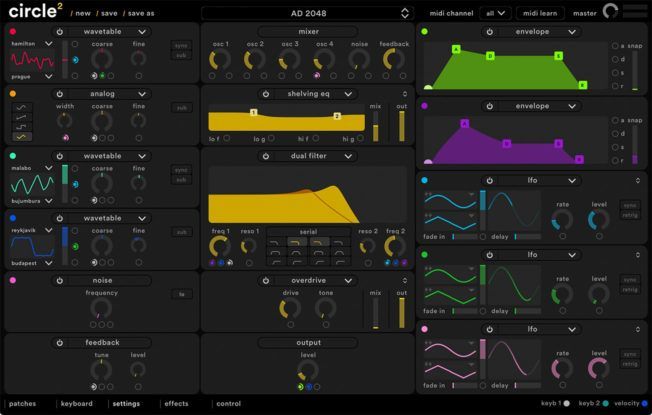Click the osc 3 mixer knob

(289, 59)
